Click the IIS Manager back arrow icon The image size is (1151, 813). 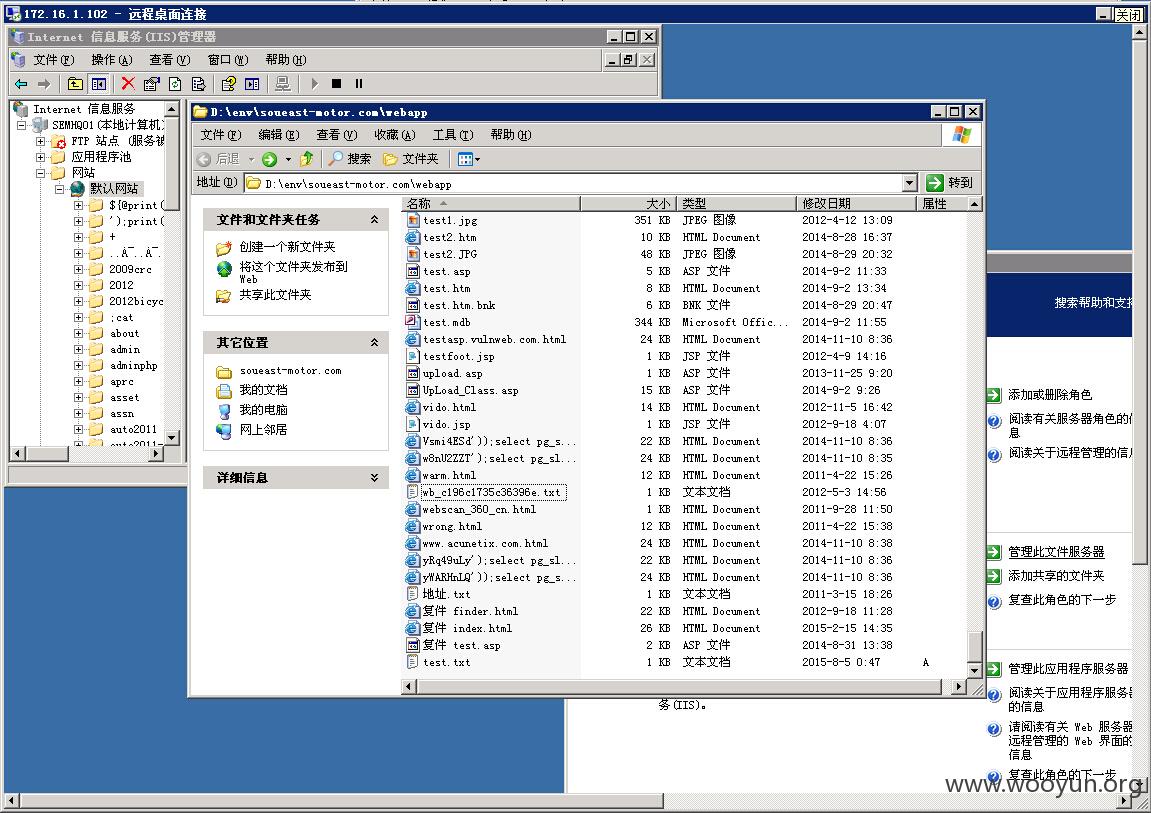coord(21,84)
